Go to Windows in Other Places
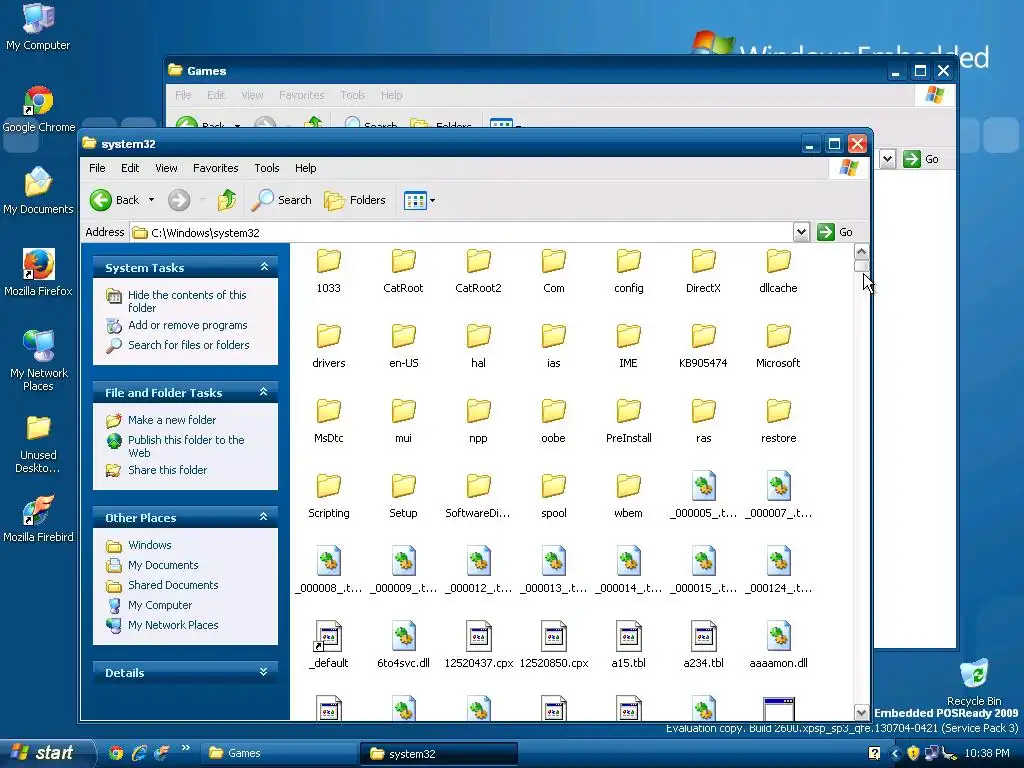Viewport: 1024px width, 768px height. coord(150,545)
